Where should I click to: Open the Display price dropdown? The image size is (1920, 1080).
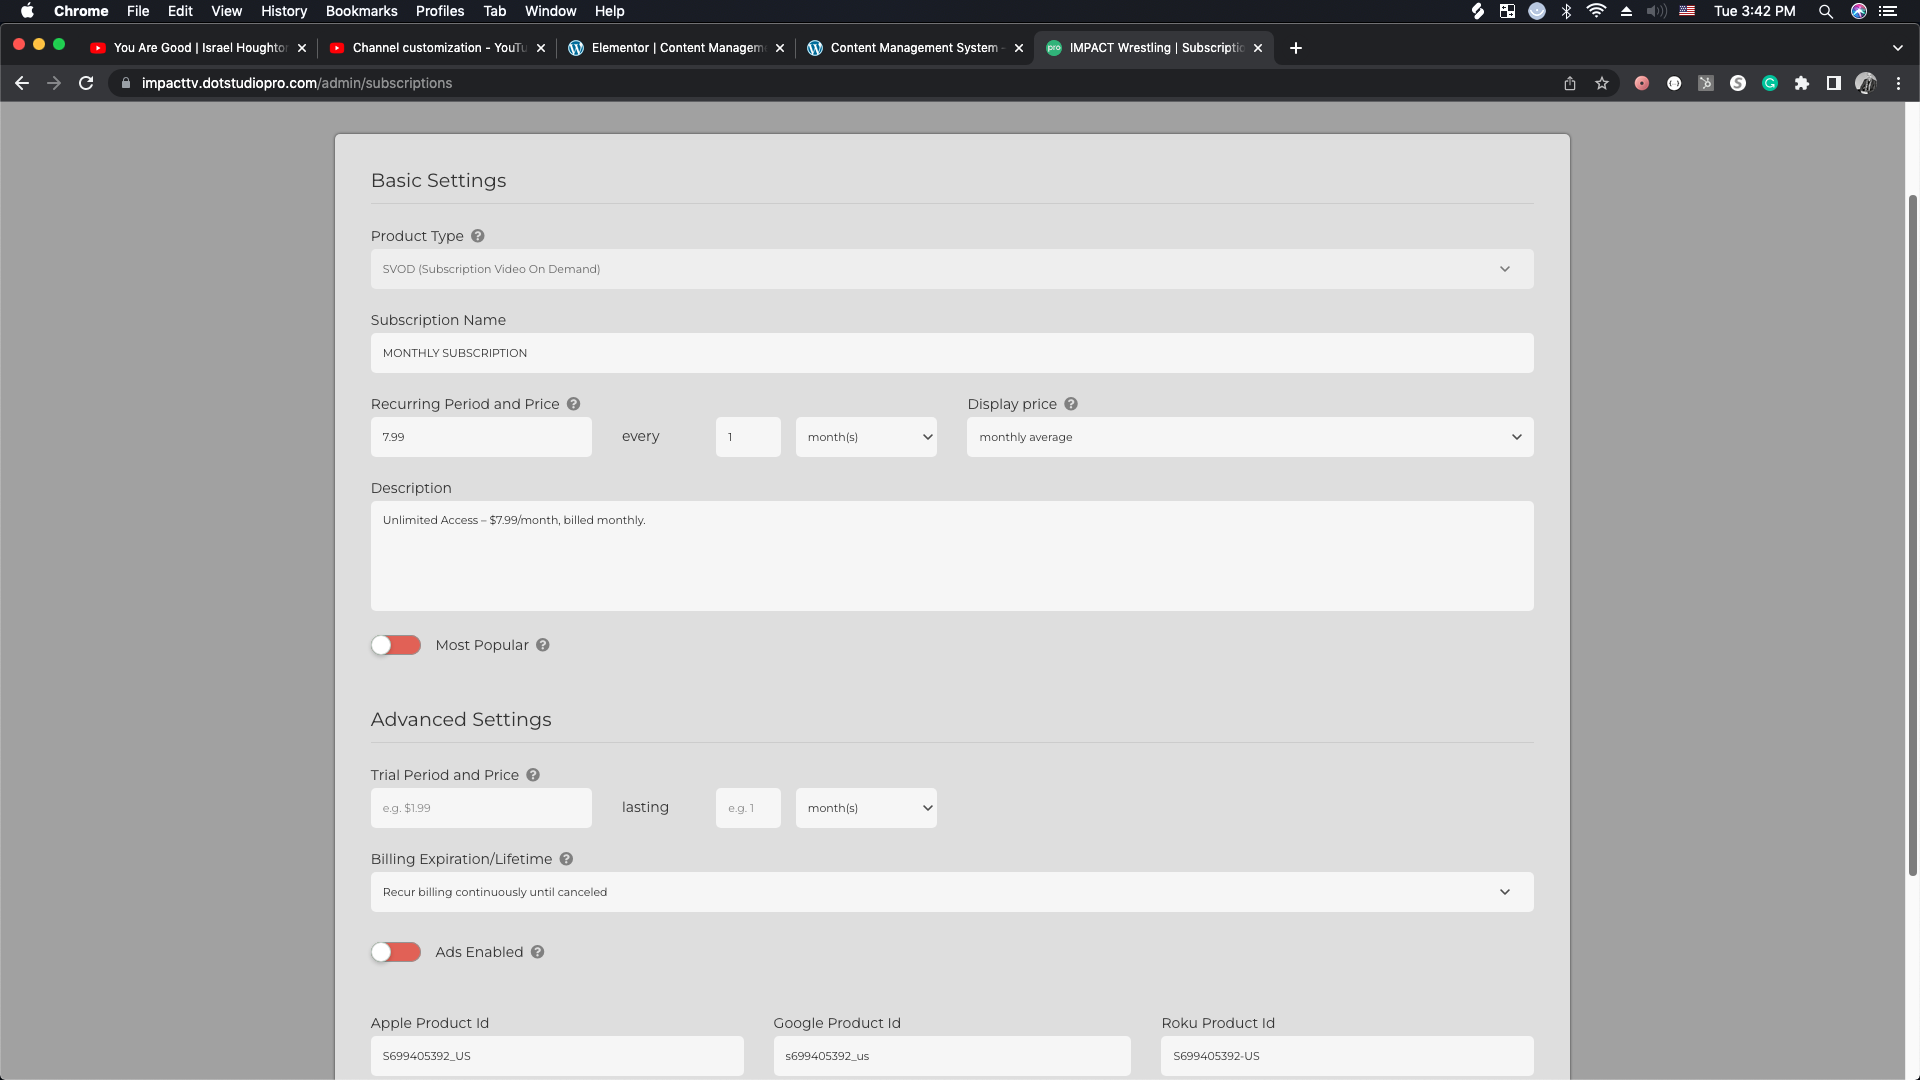pos(1248,437)
